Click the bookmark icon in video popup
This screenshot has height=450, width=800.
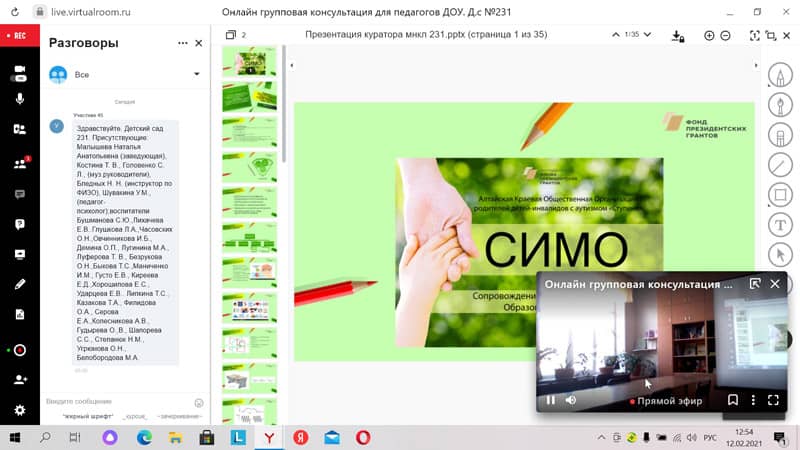tap(733, 401)
